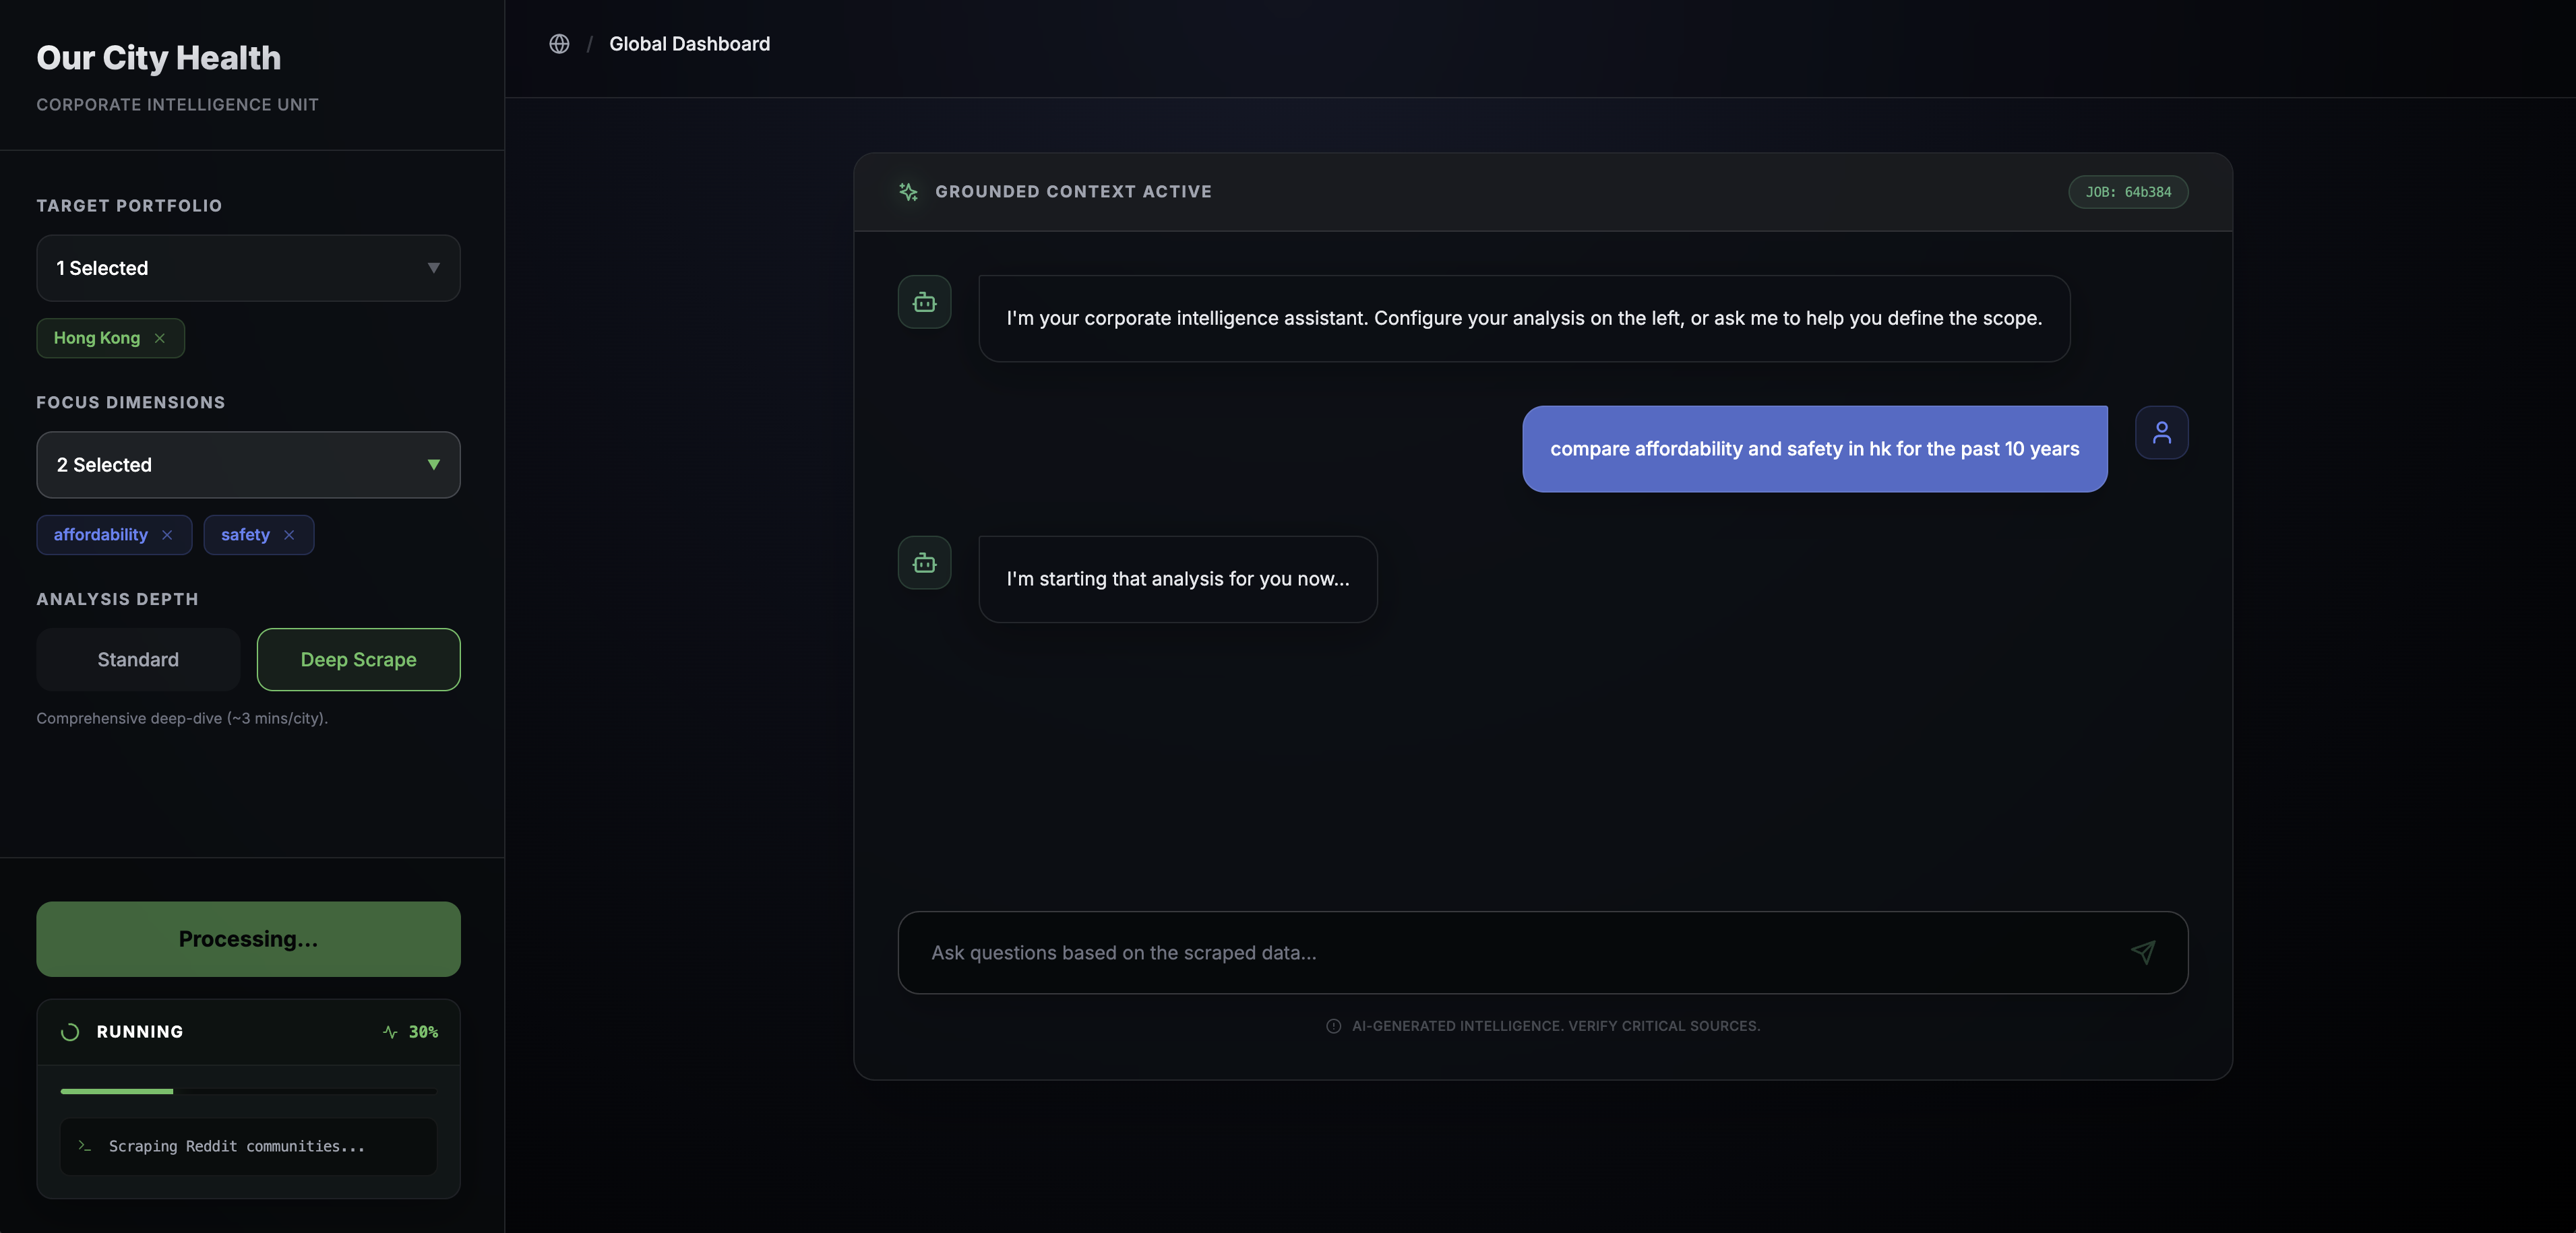Click the Processing button
Screen dimensions: 2576x1233
point(248,939)
